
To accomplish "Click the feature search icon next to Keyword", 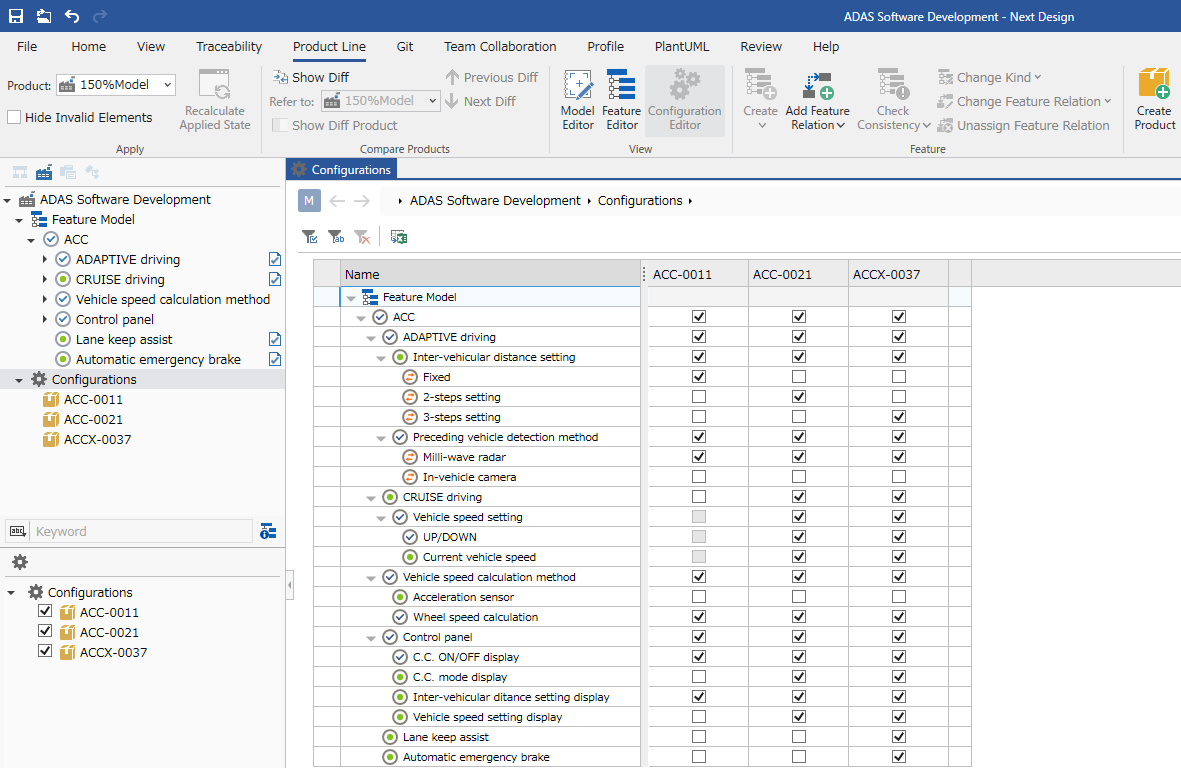I will point(268,532).
